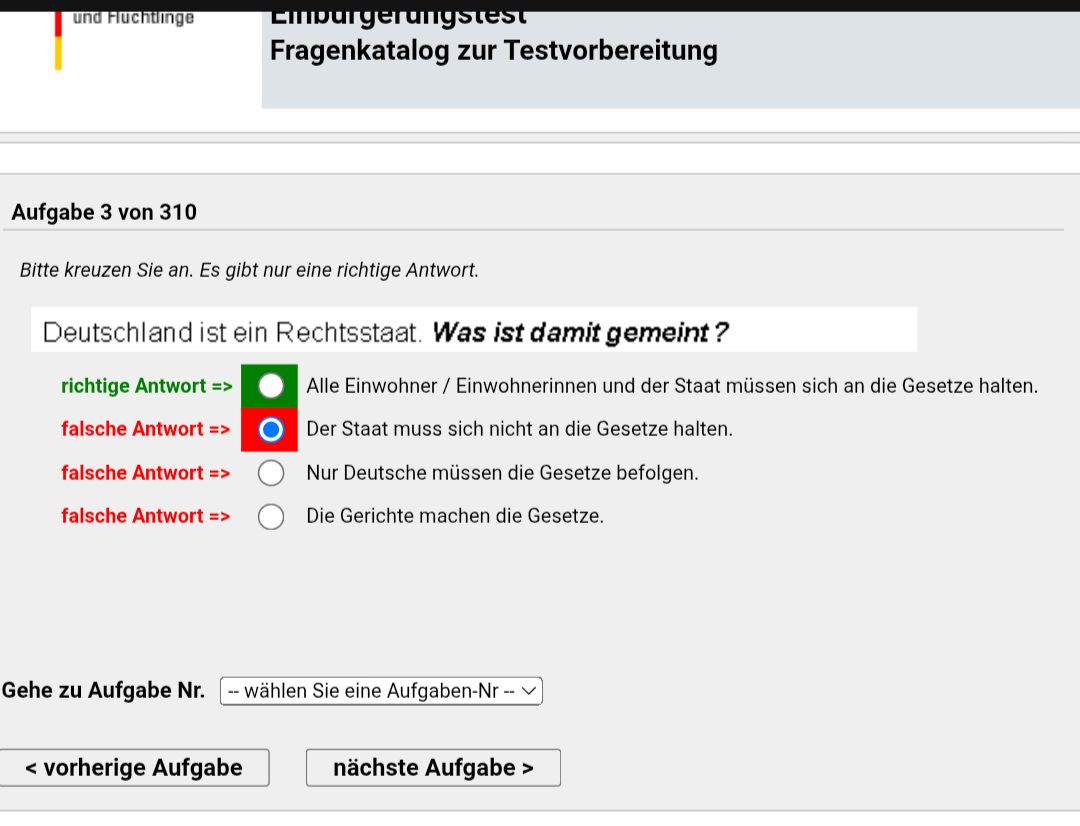Select the radio button for 'Alle Einwohner' answer

point(270,386)
